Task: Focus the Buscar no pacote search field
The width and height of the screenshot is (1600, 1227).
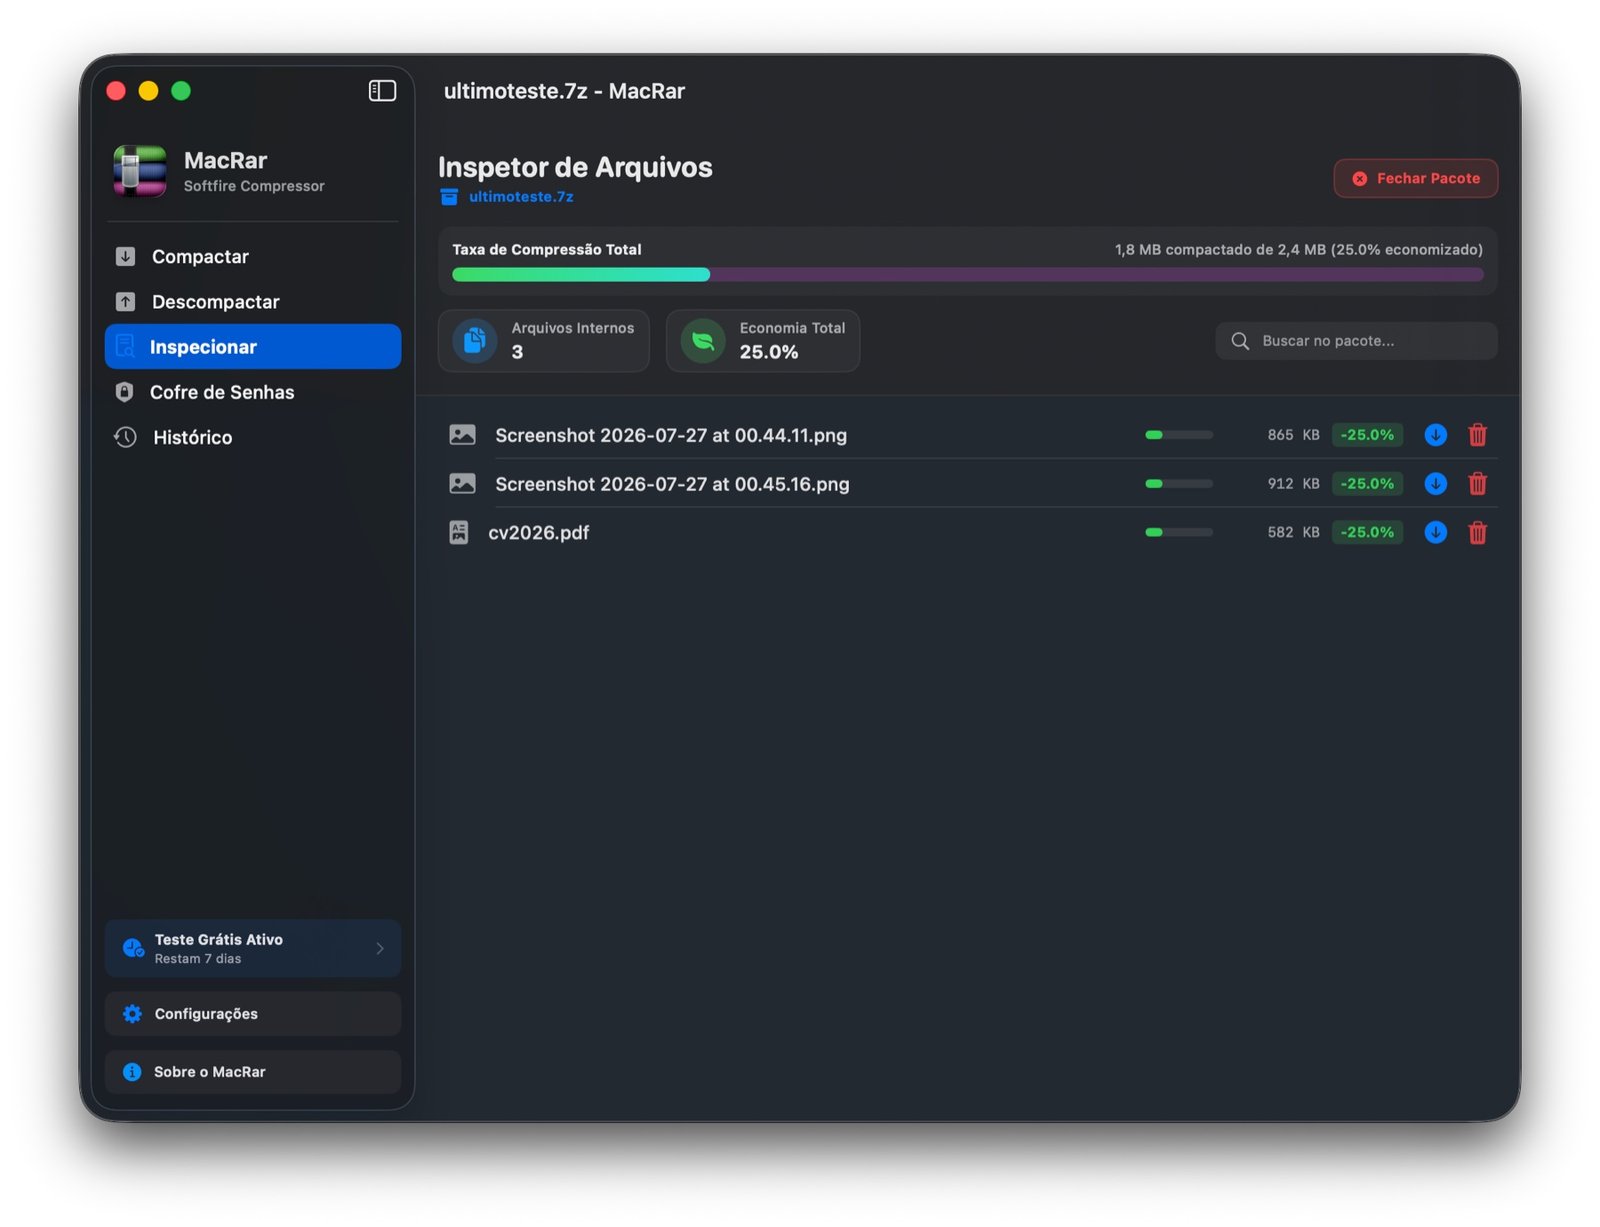Action: click(x=1356, y=341)
